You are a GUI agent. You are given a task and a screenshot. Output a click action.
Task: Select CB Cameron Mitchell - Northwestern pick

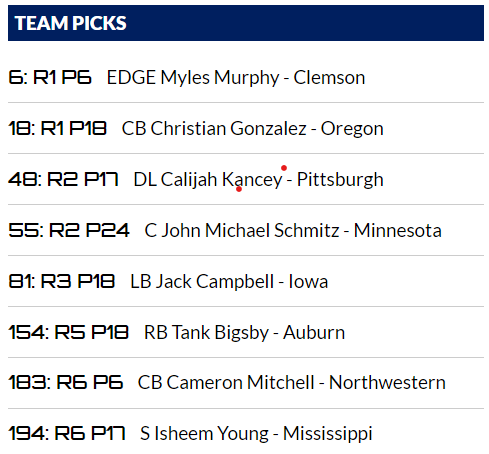coord(292,383)
